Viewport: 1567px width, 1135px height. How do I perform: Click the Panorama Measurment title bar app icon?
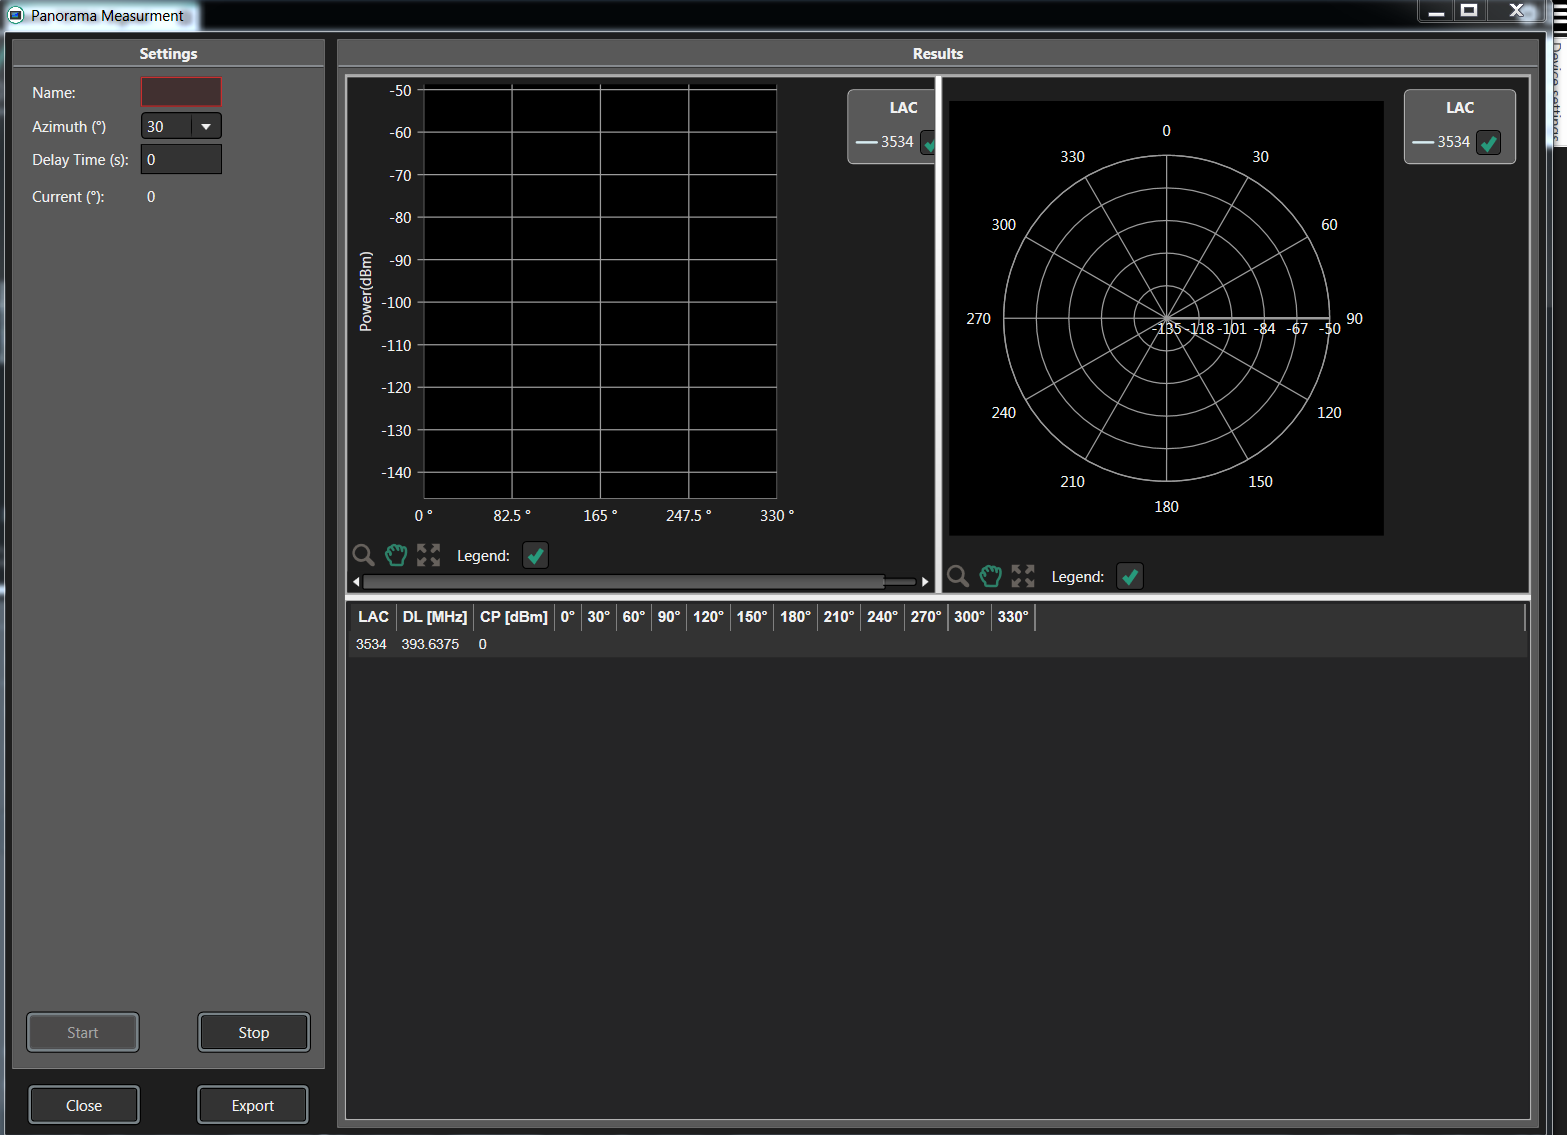pos(16,16)
